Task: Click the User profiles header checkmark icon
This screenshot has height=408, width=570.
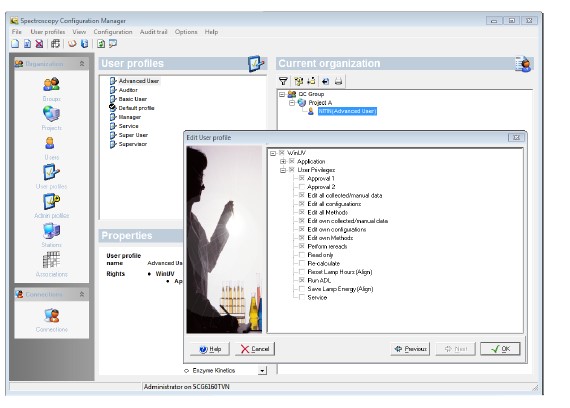Action: (x=256, y=64)
